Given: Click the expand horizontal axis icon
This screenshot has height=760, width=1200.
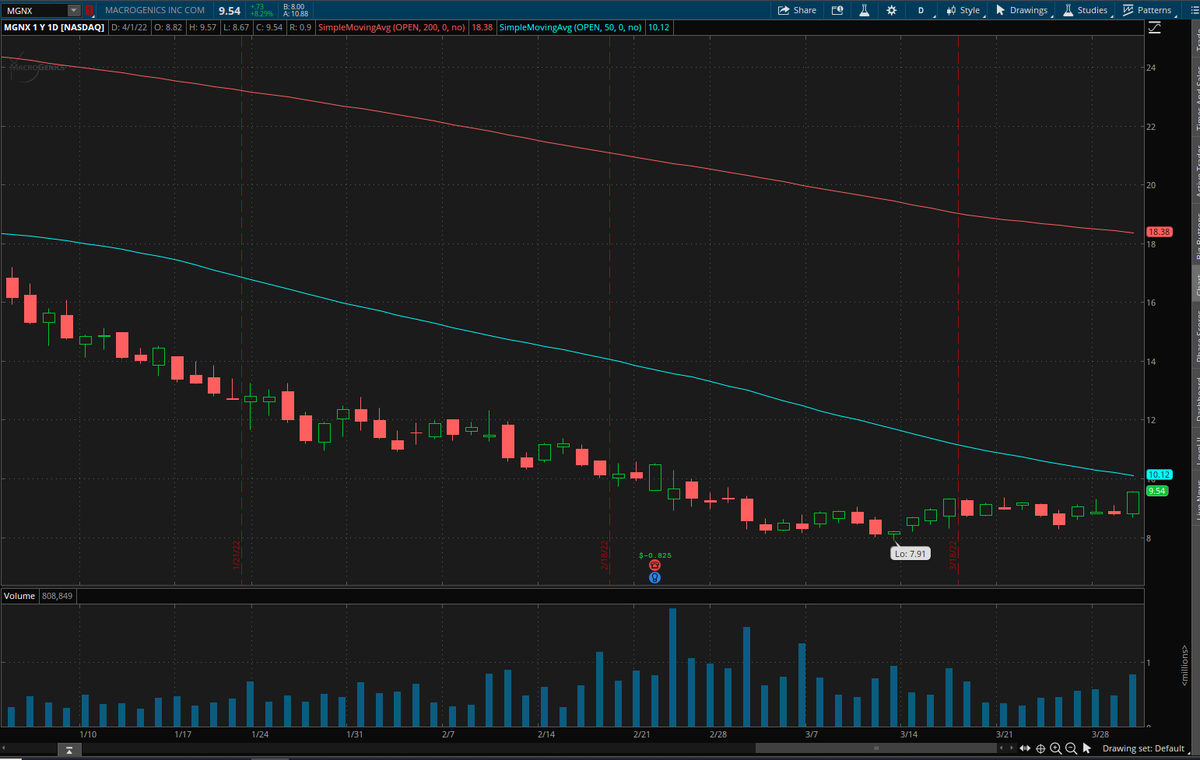Looking at the screenshot, I should coord(1025,748).
